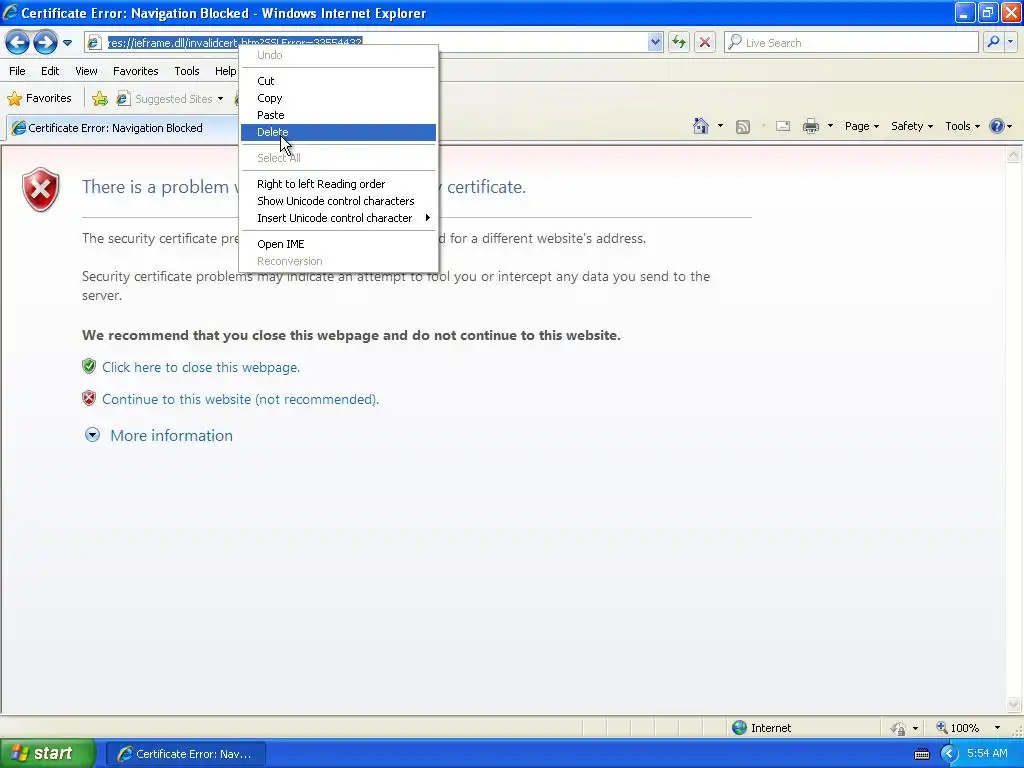Open the command bar Tools menu

[x=963, y=126]
